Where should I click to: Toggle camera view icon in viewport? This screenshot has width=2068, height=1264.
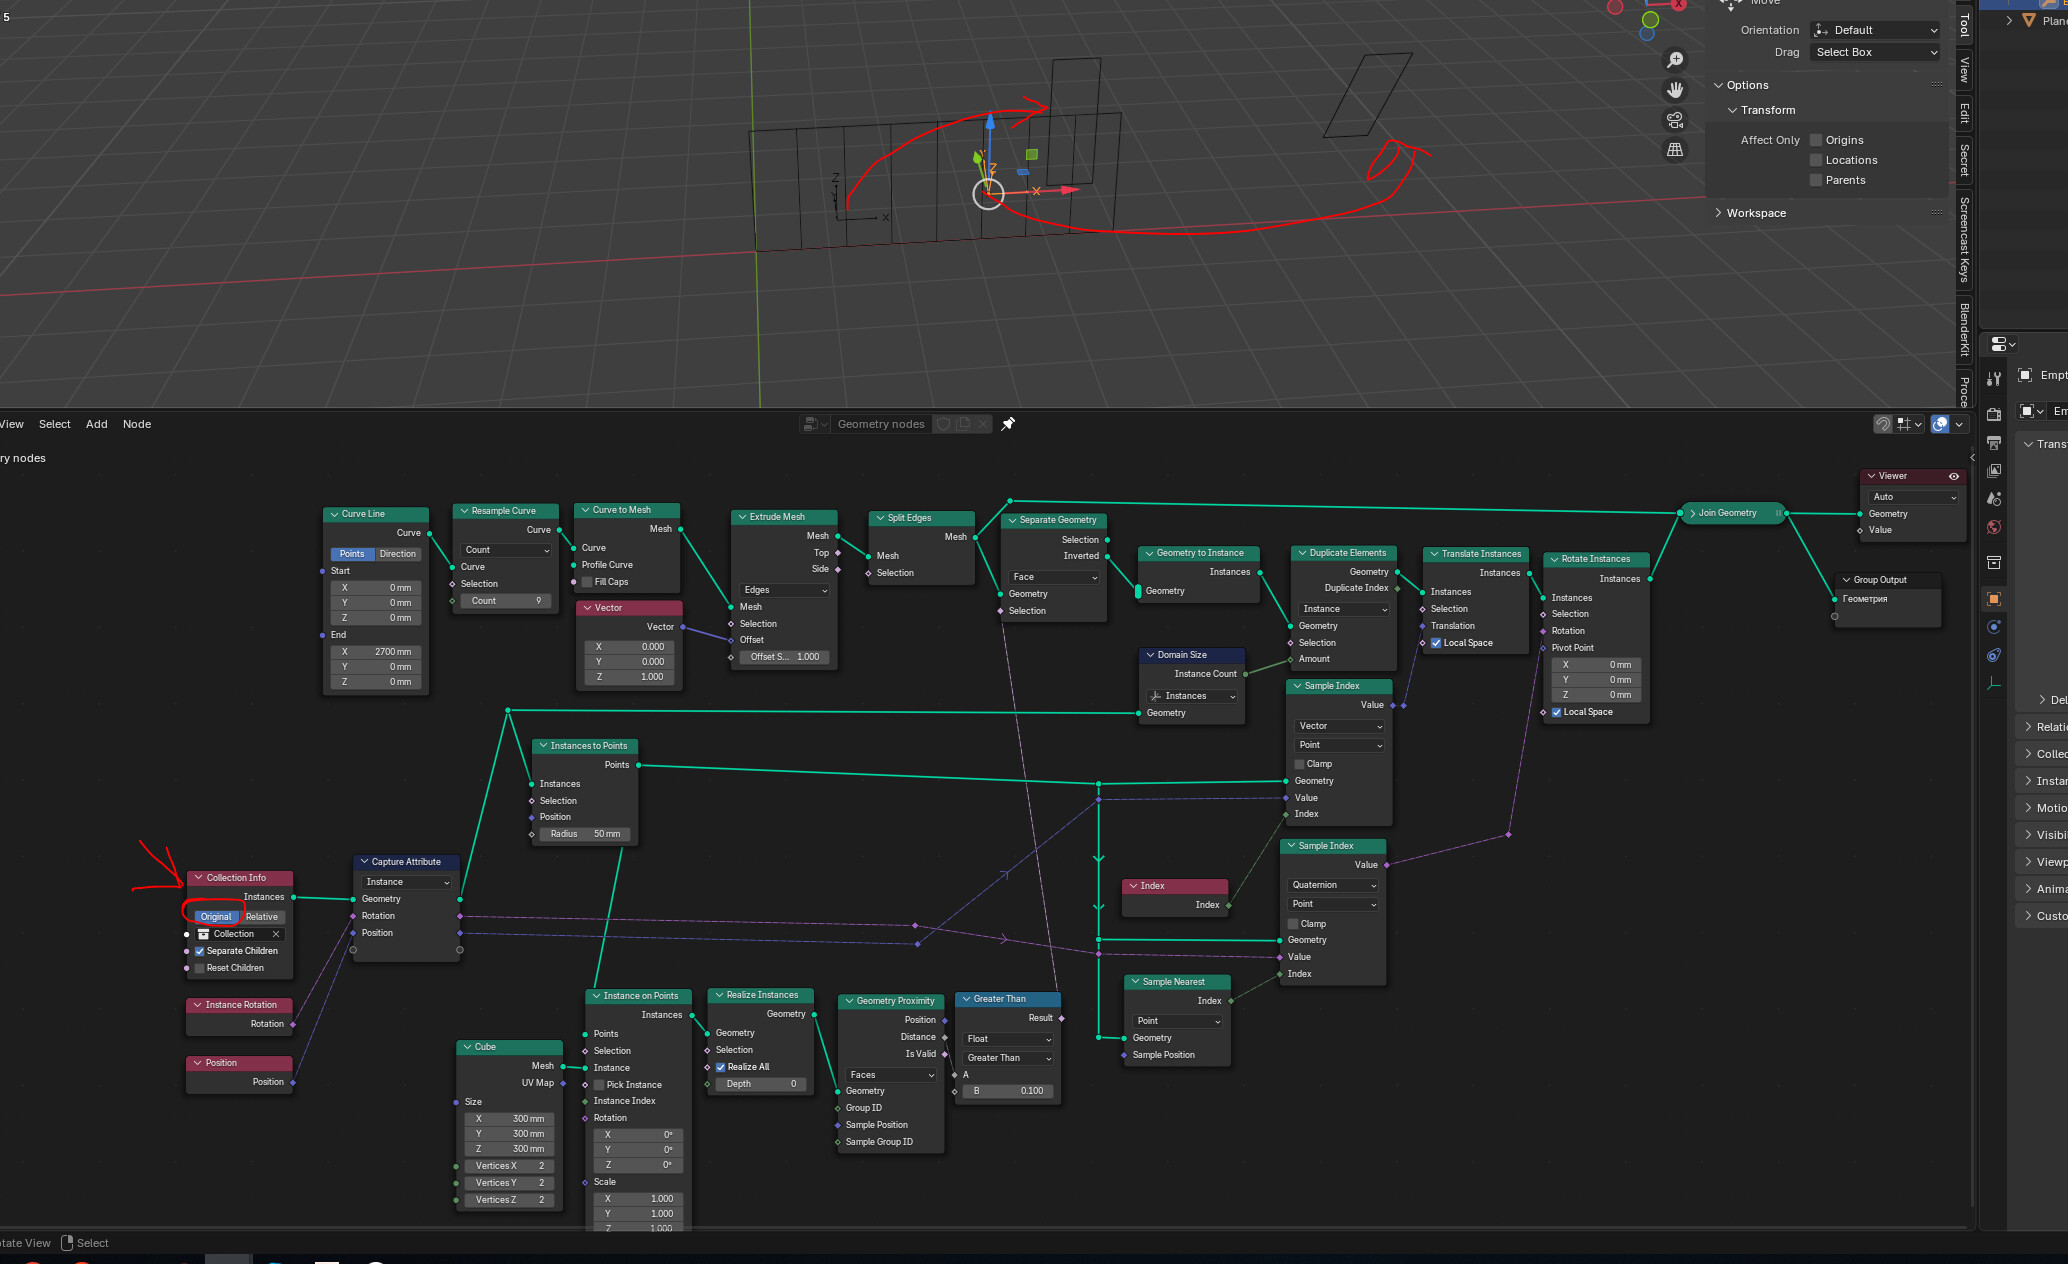(x=1675, y=120)
